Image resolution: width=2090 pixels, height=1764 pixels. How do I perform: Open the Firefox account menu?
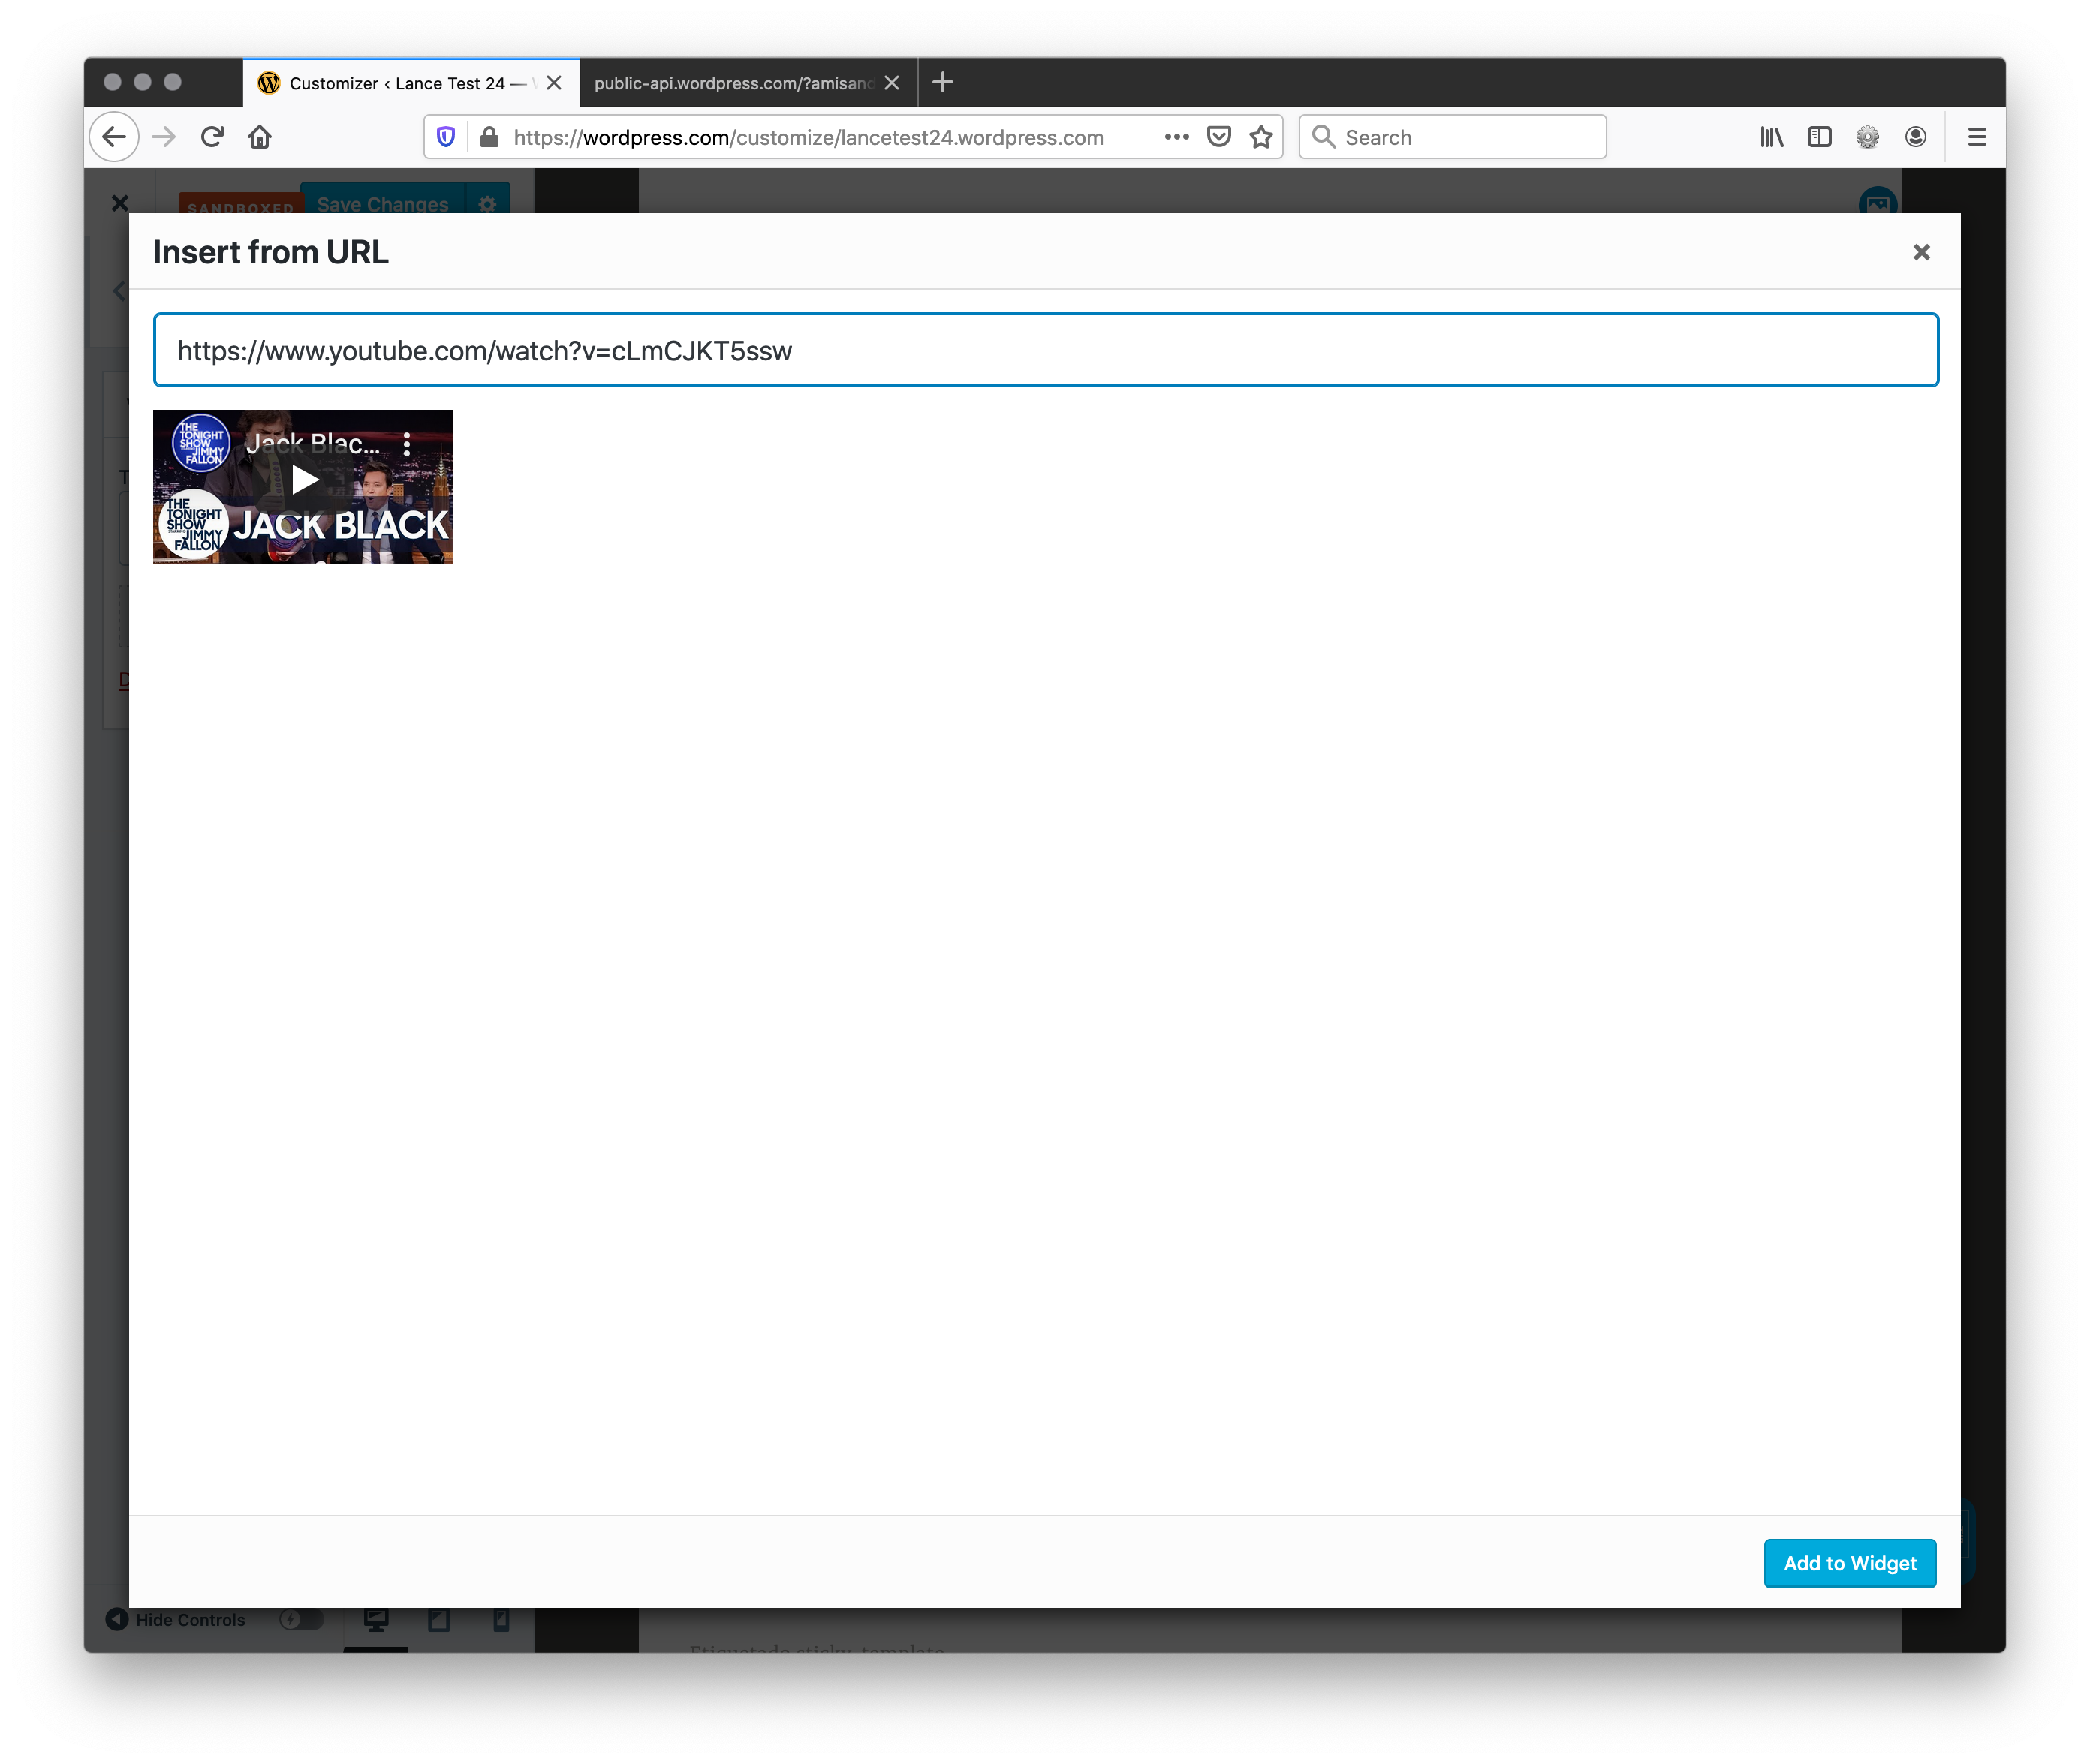point(1915,137)
